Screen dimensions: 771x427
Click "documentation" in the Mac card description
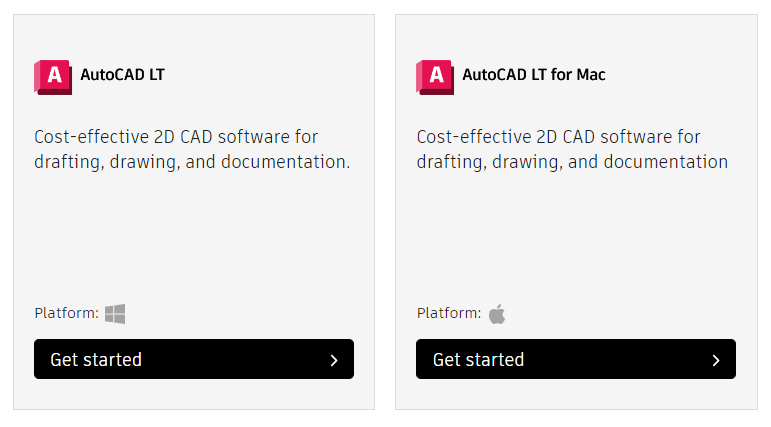click(x=668, y=162)
